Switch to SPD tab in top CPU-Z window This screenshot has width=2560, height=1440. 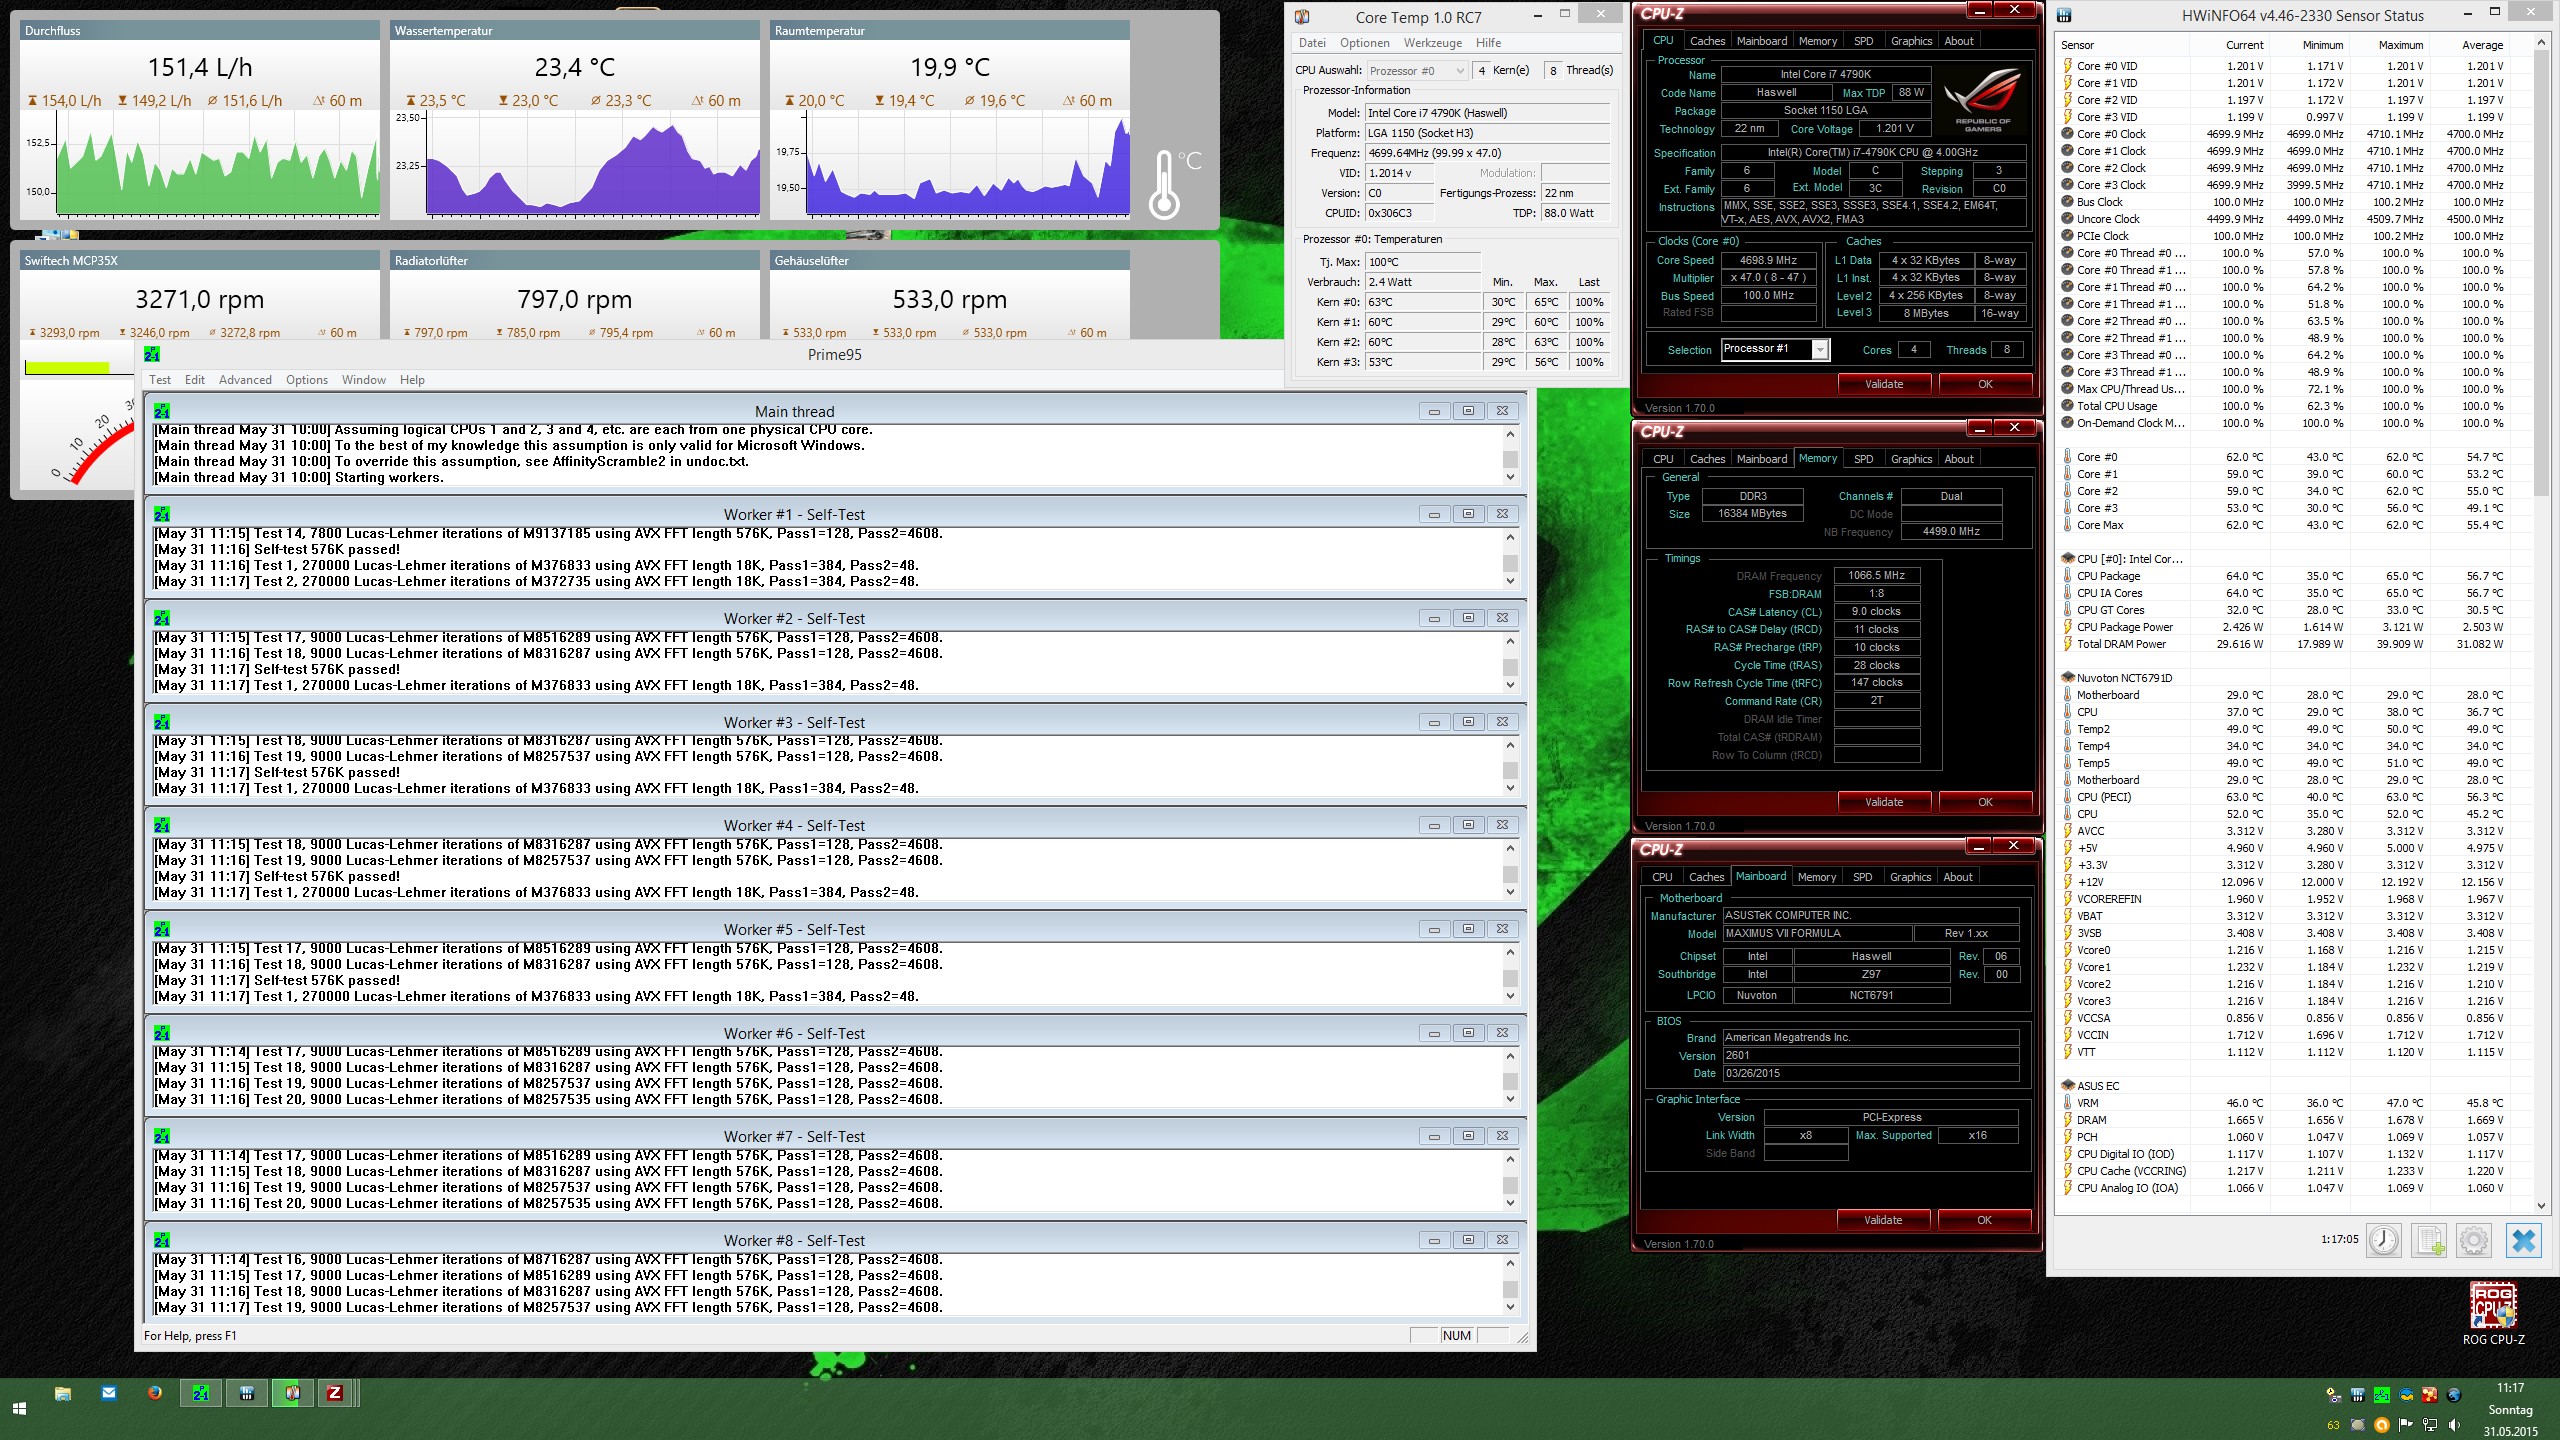point(1863,41)
